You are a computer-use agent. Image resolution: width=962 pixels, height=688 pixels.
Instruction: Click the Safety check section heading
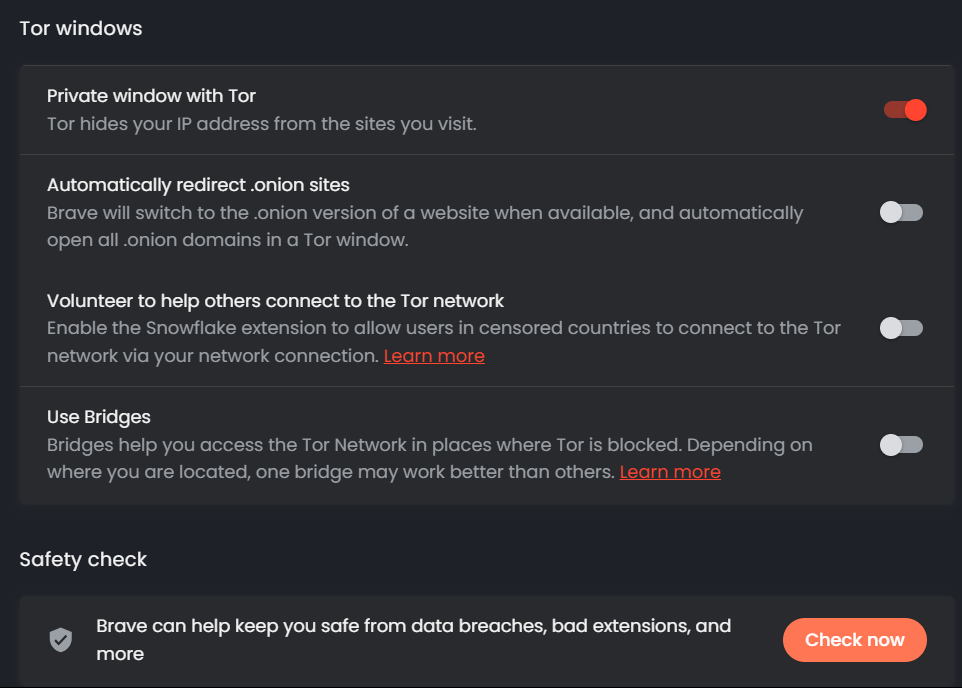tap(83, 560)
